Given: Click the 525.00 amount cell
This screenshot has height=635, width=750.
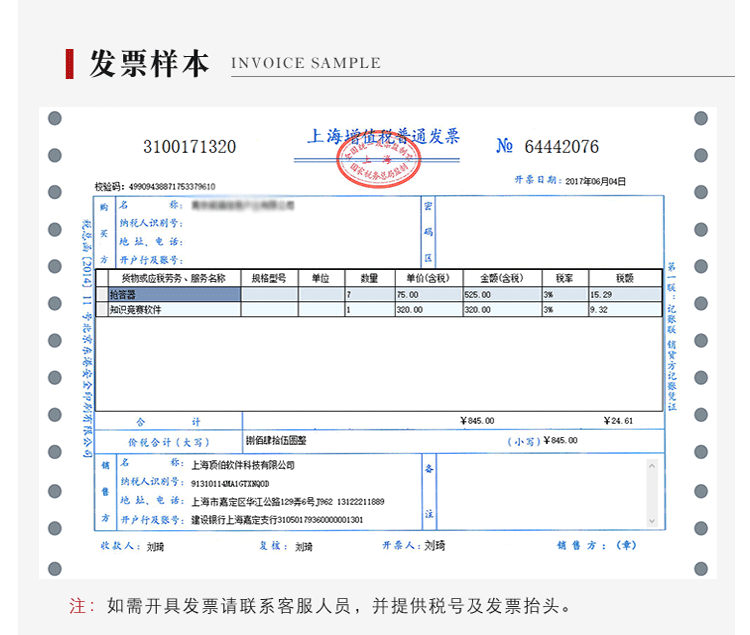Looking at the screenshot, I should pyautogui.click(x=478, y=295).
